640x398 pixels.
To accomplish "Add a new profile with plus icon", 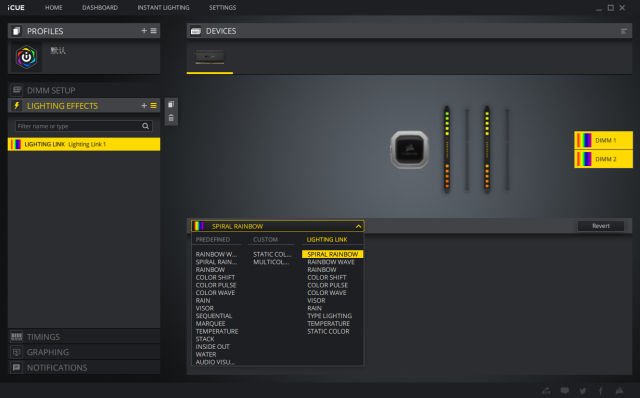I will 144,31.
